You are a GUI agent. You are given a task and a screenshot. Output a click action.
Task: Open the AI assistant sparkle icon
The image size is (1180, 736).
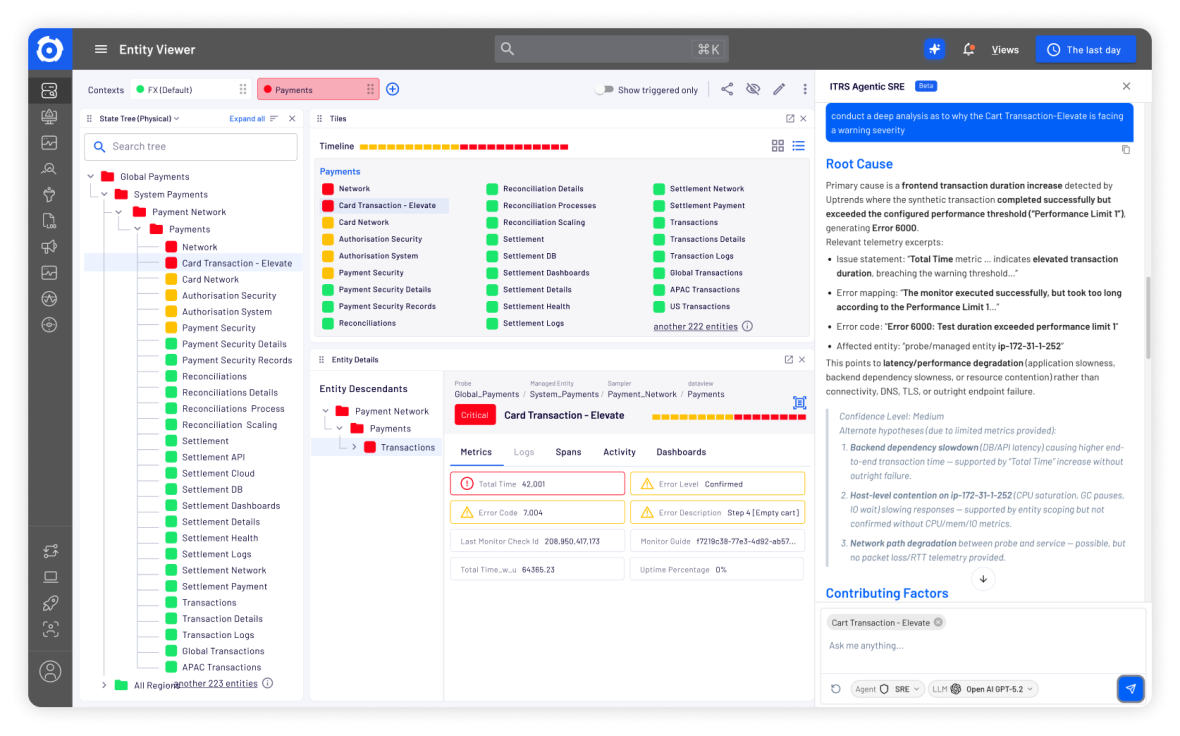934,48
